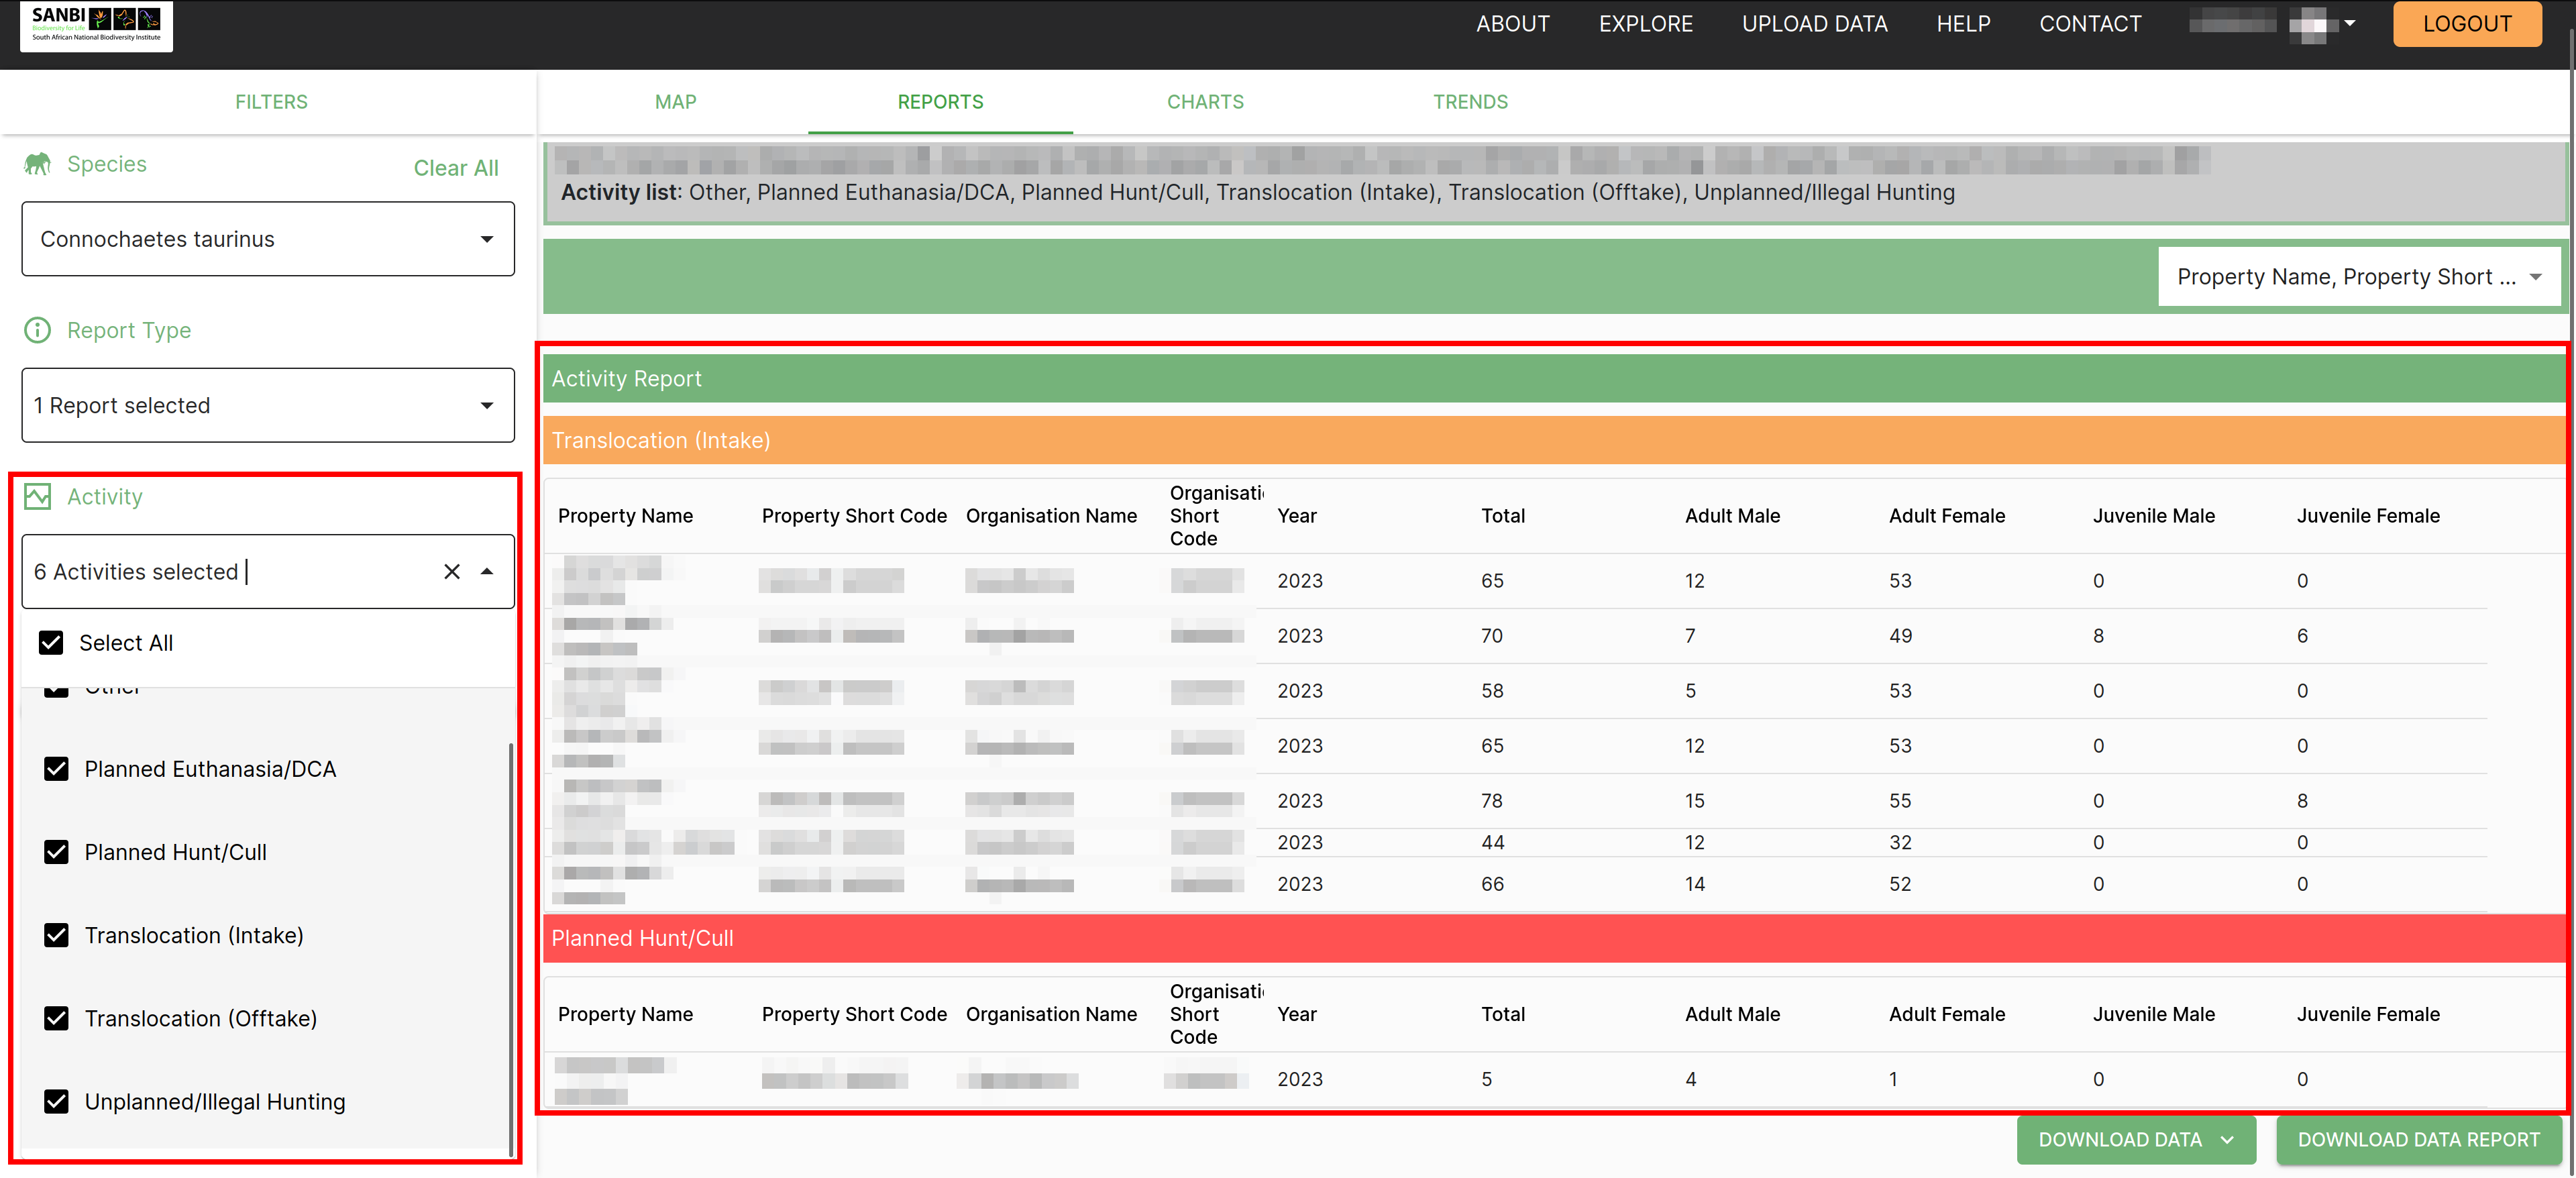Click Download Data Report button

(x=2419, y=1140)
